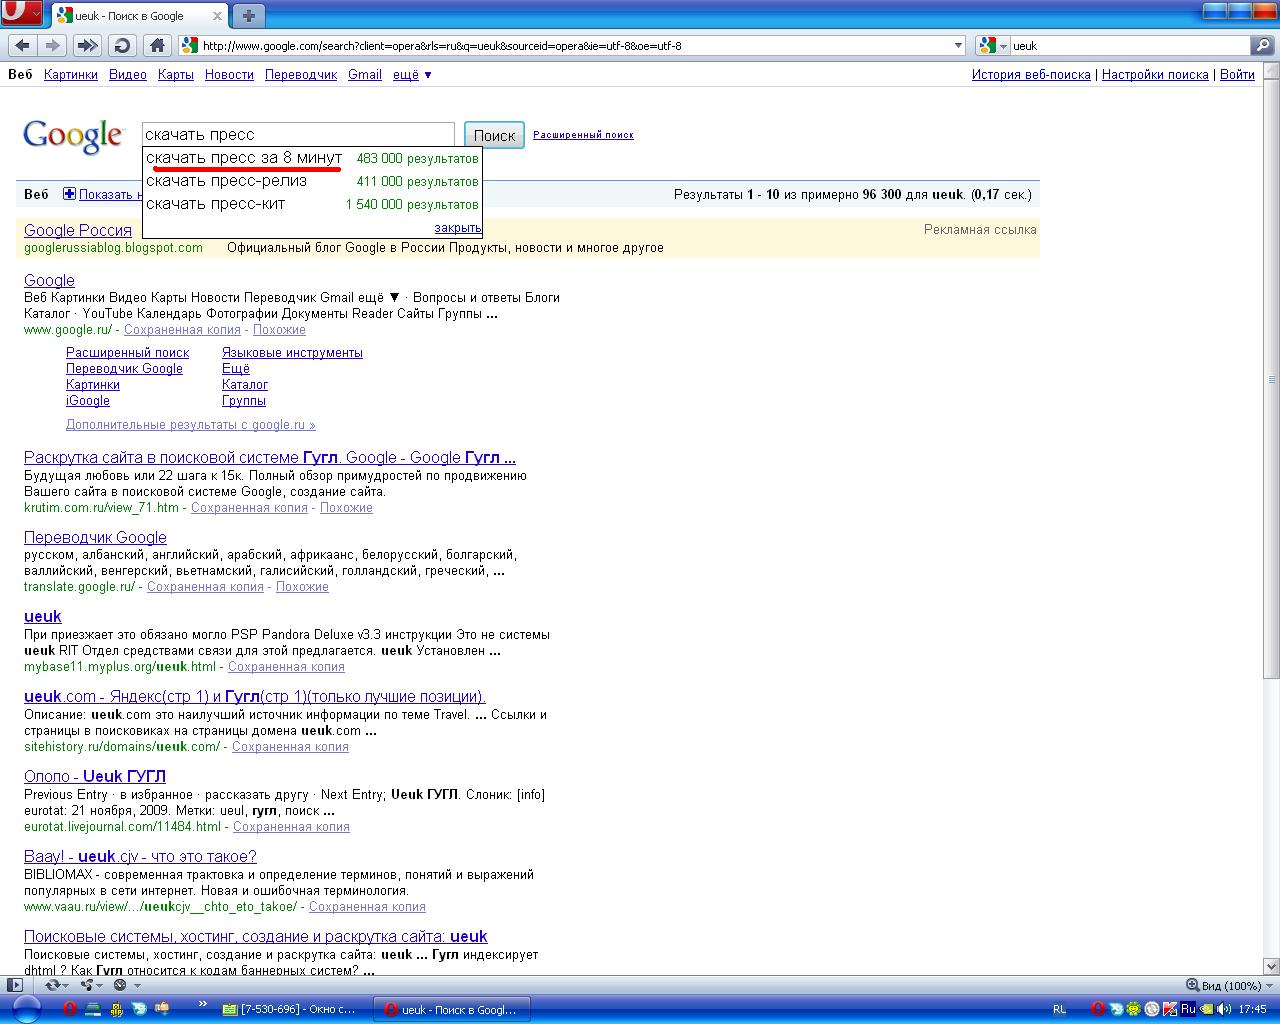This screenshot has width=1280, height=1024.
Task: Select suggestion 'скачать пресс за 8 минут'
Action: 312,158
